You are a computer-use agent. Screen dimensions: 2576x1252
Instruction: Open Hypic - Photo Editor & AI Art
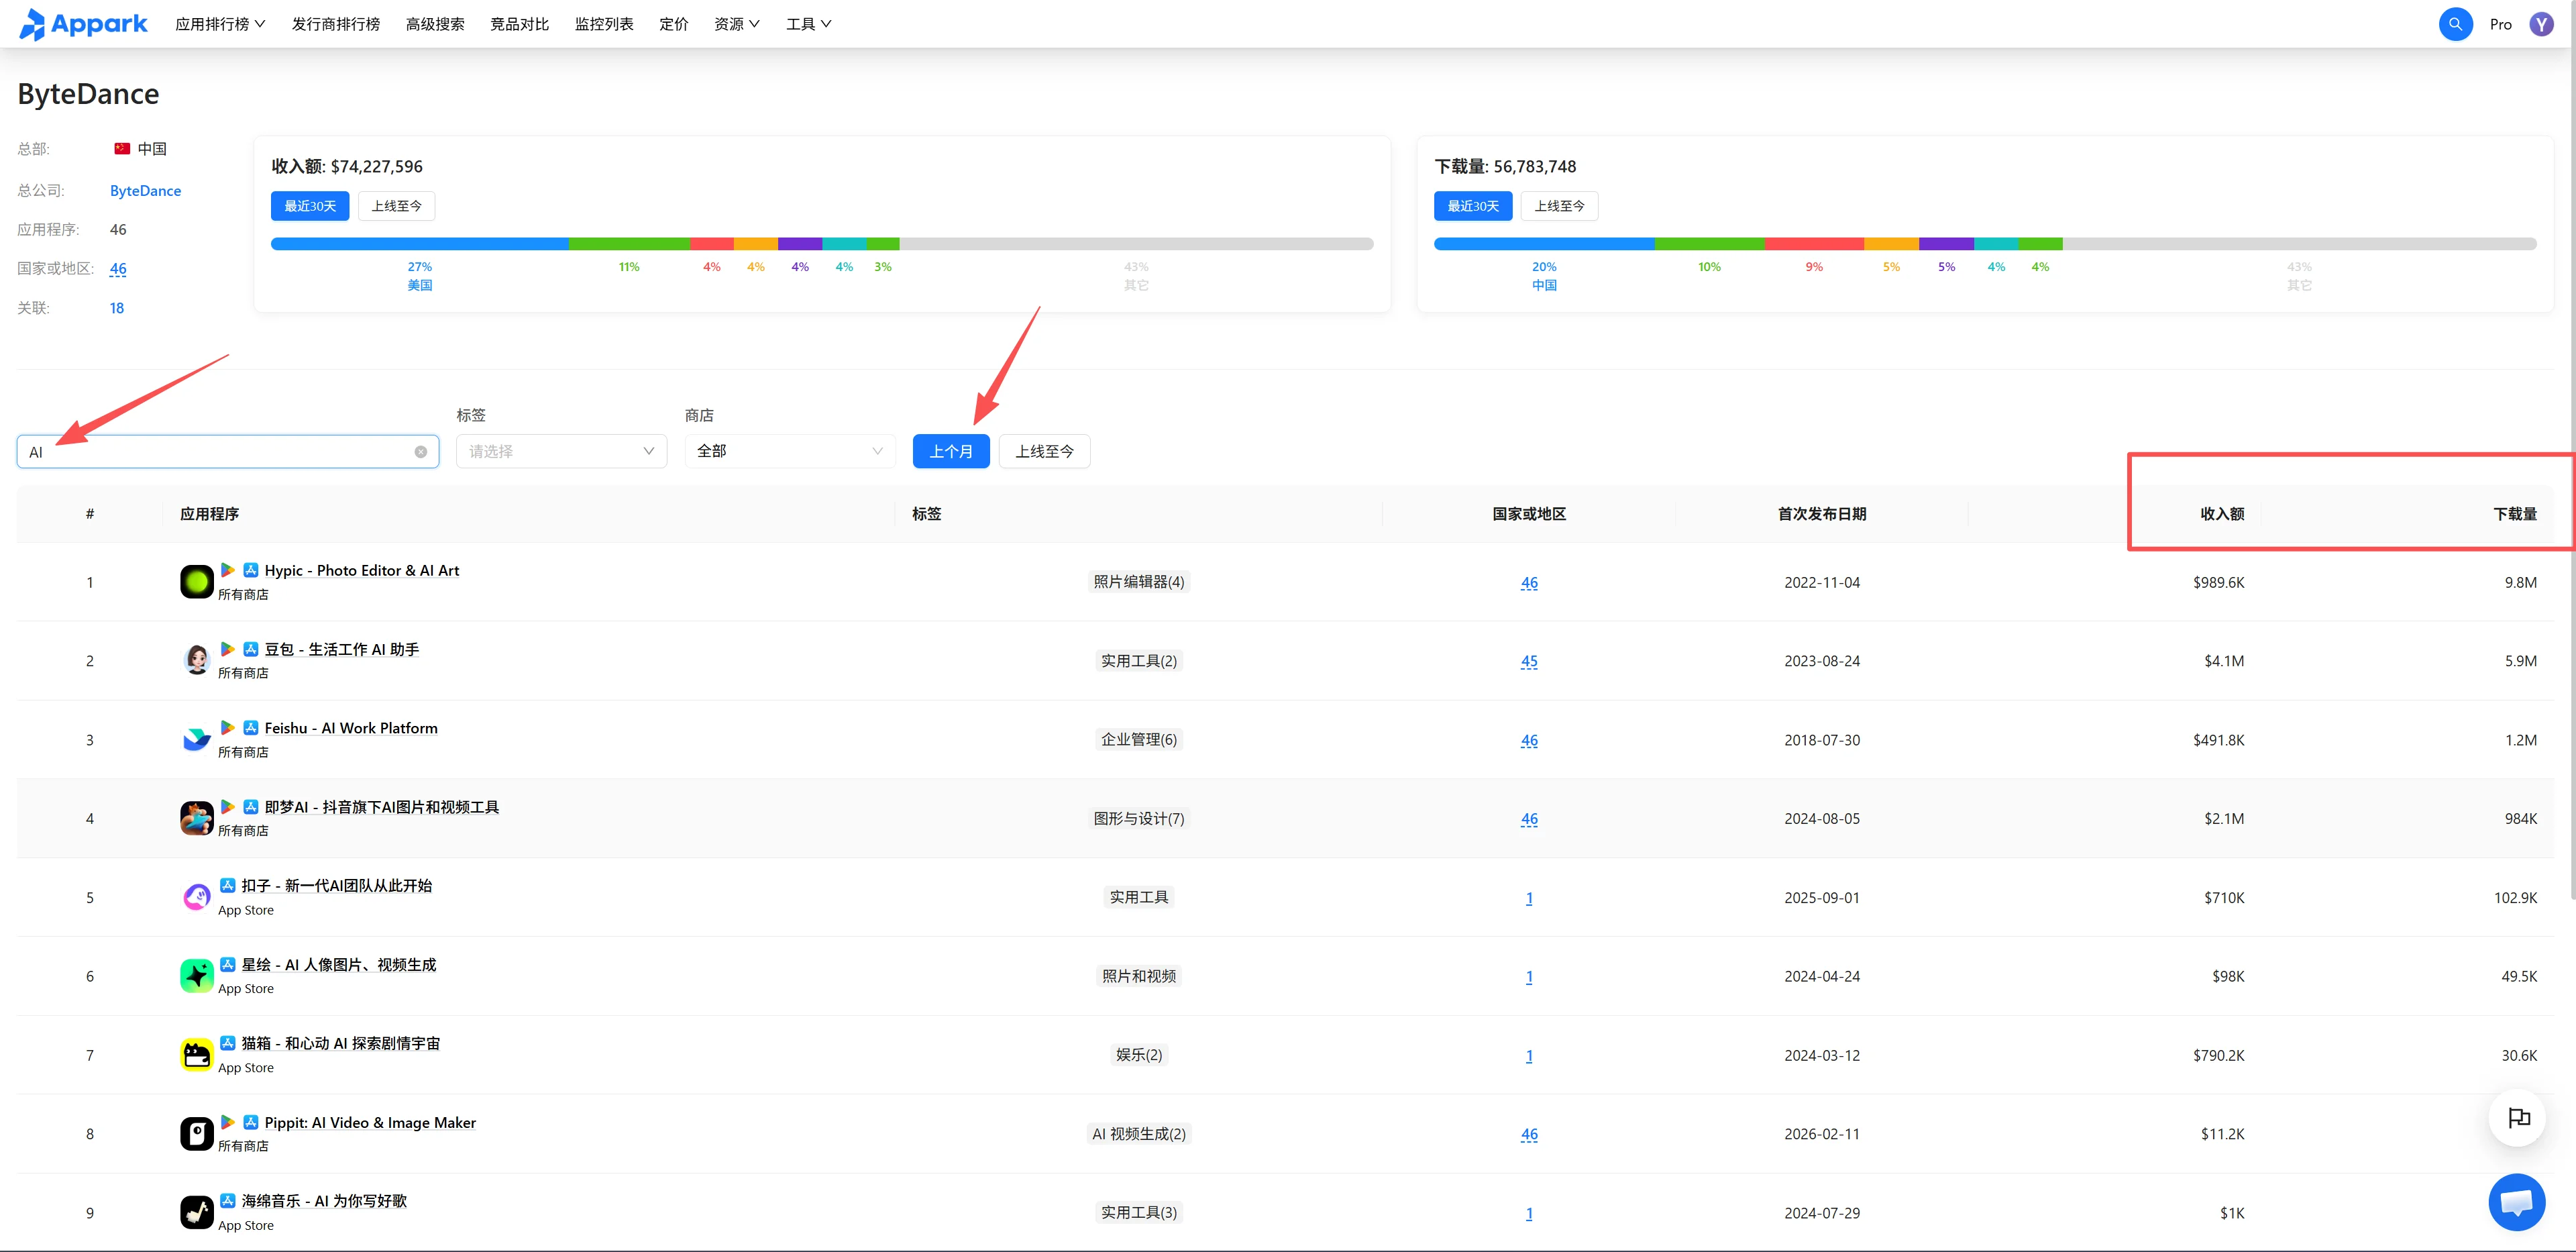pos(362,570)
